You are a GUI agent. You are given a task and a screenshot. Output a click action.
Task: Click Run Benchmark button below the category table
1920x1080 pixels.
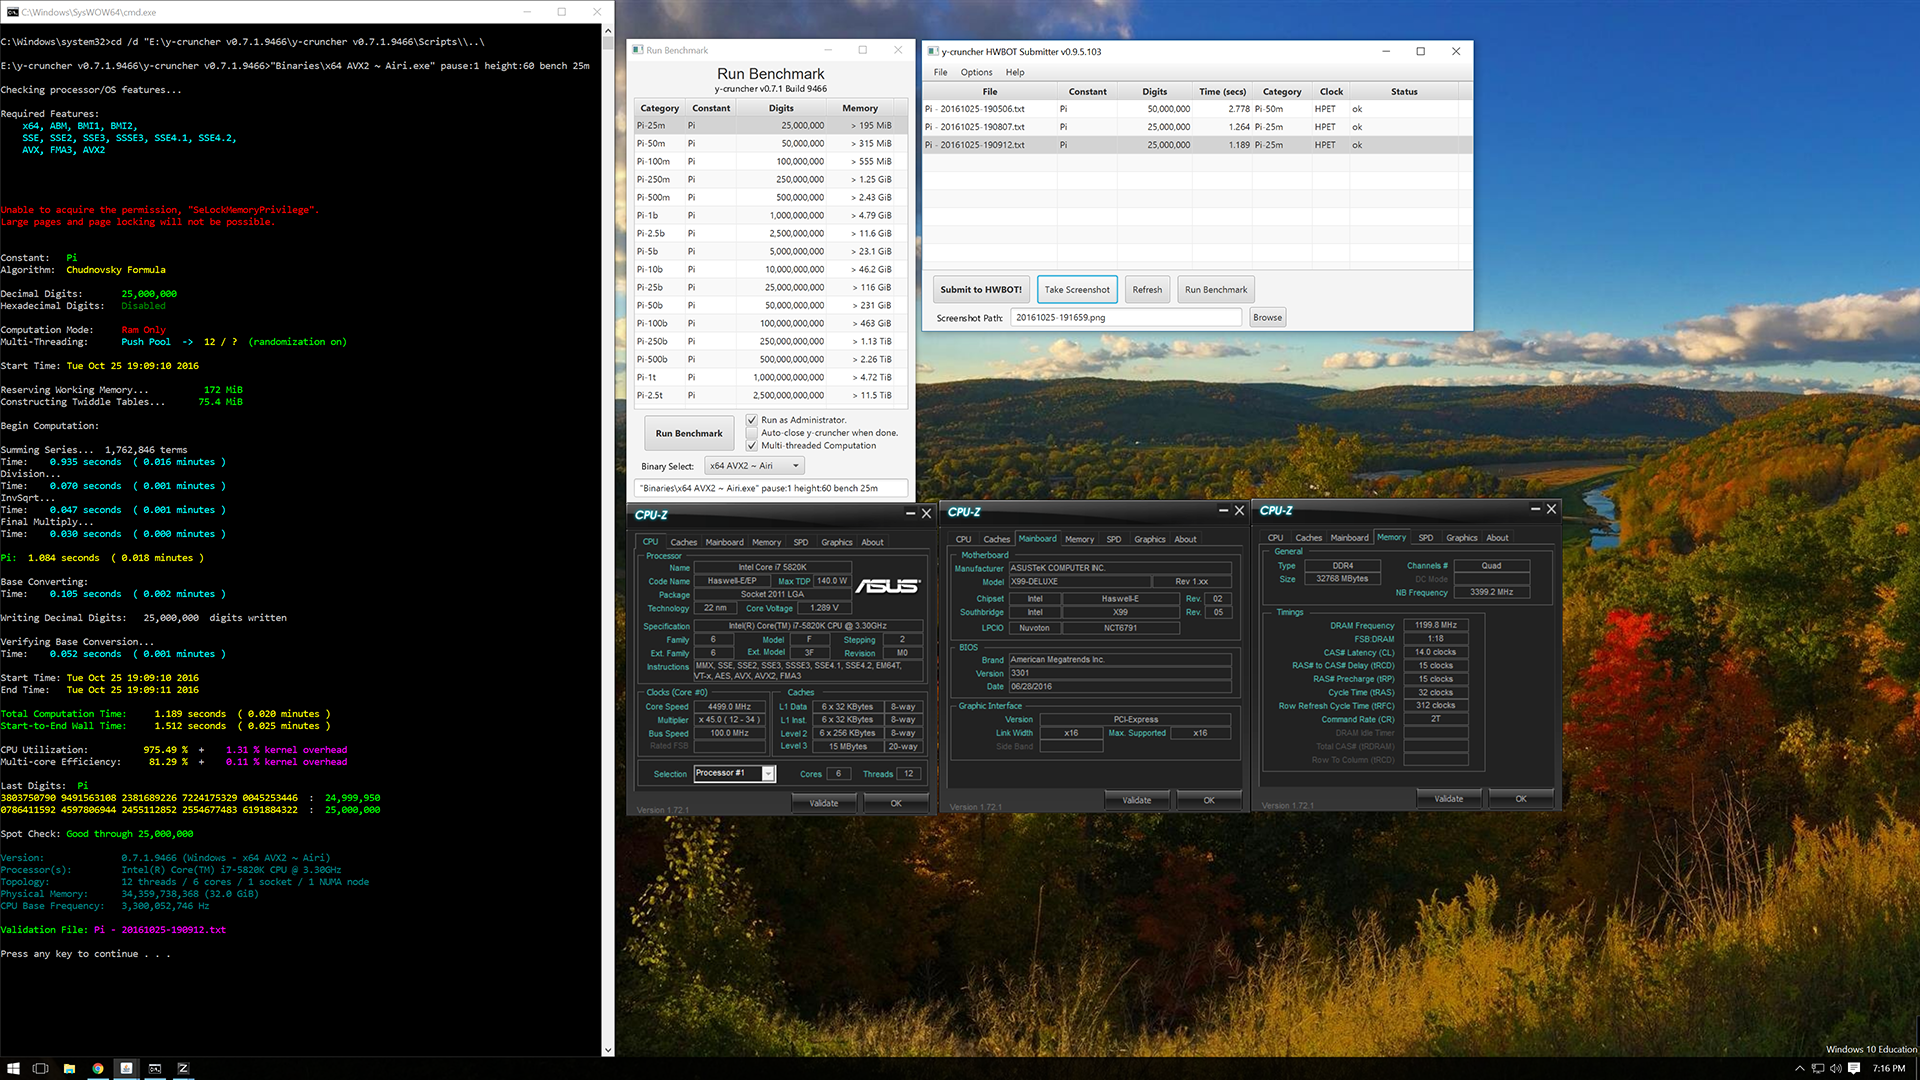point(689,433)
